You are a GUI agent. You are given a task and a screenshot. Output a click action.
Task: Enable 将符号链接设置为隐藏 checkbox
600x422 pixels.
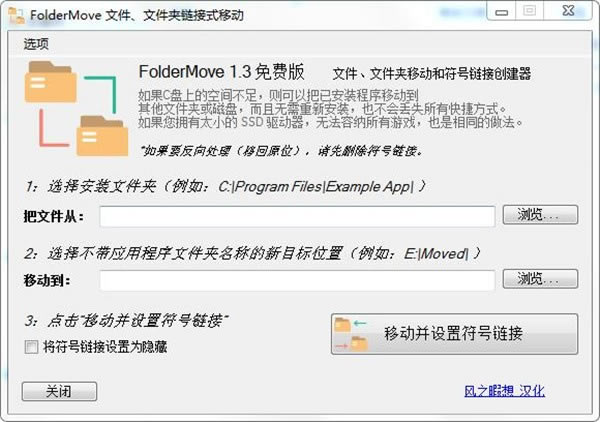(x=31, y=347)
